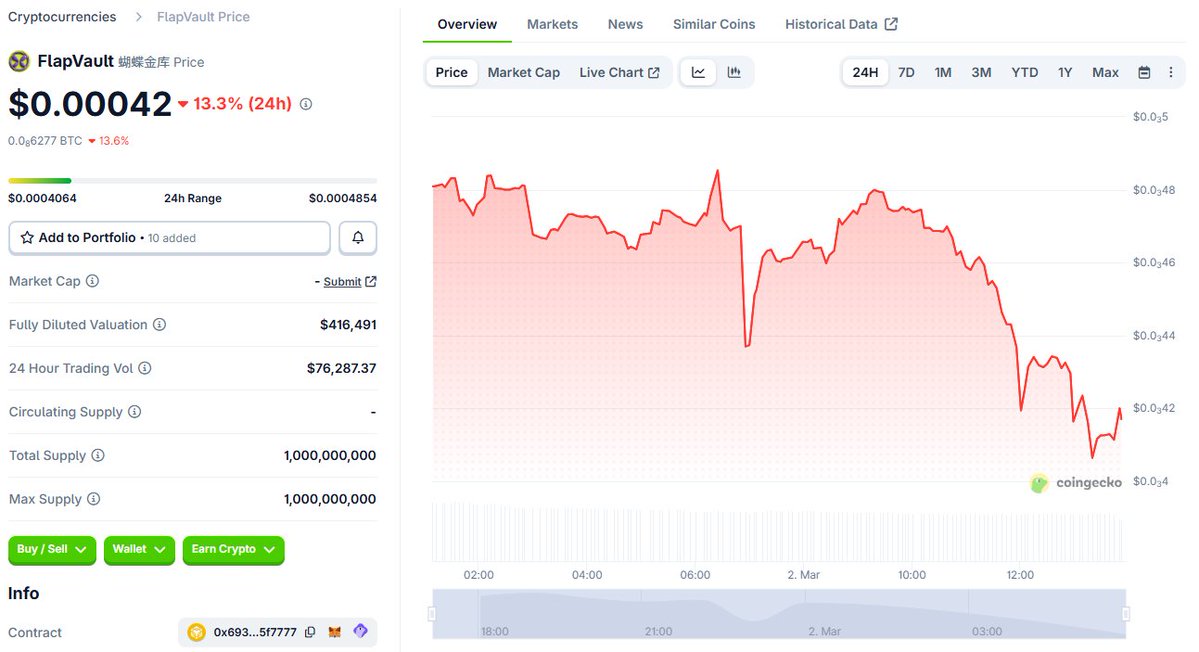
Task: Switch to line chart view icon
Action: 698,72
